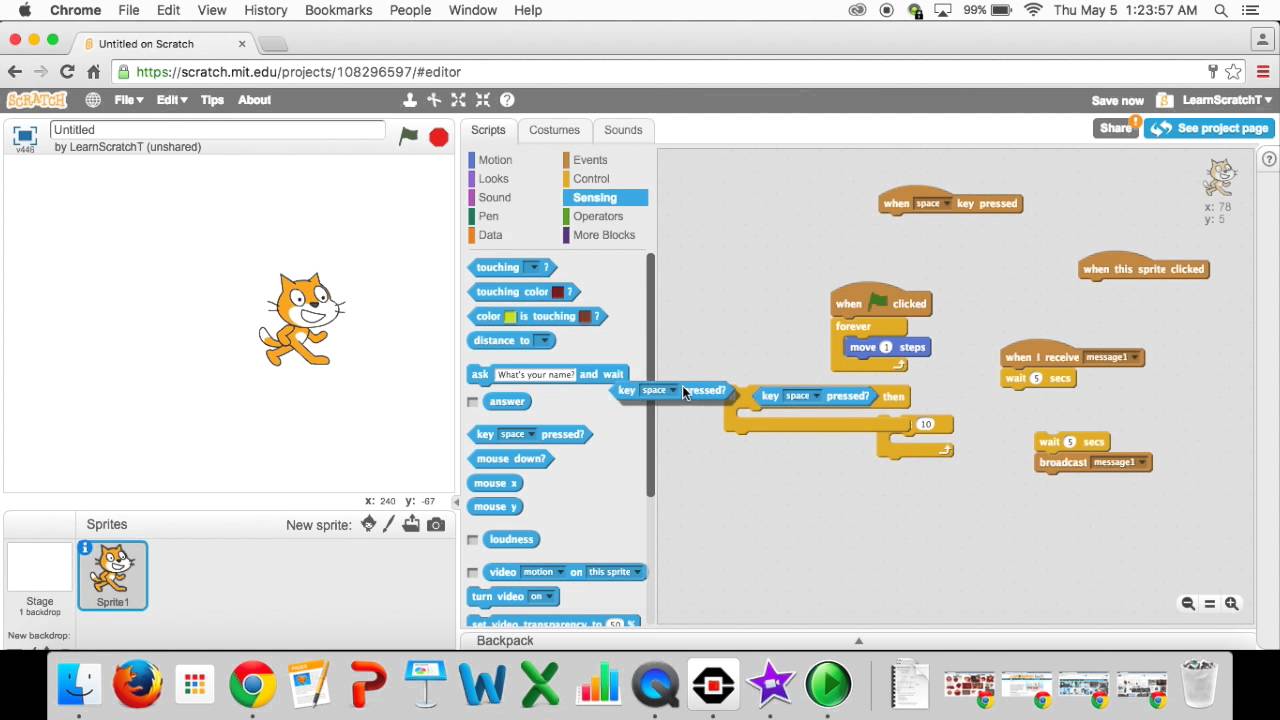
Task: Upload sprite from file icon
Action: 411,524
